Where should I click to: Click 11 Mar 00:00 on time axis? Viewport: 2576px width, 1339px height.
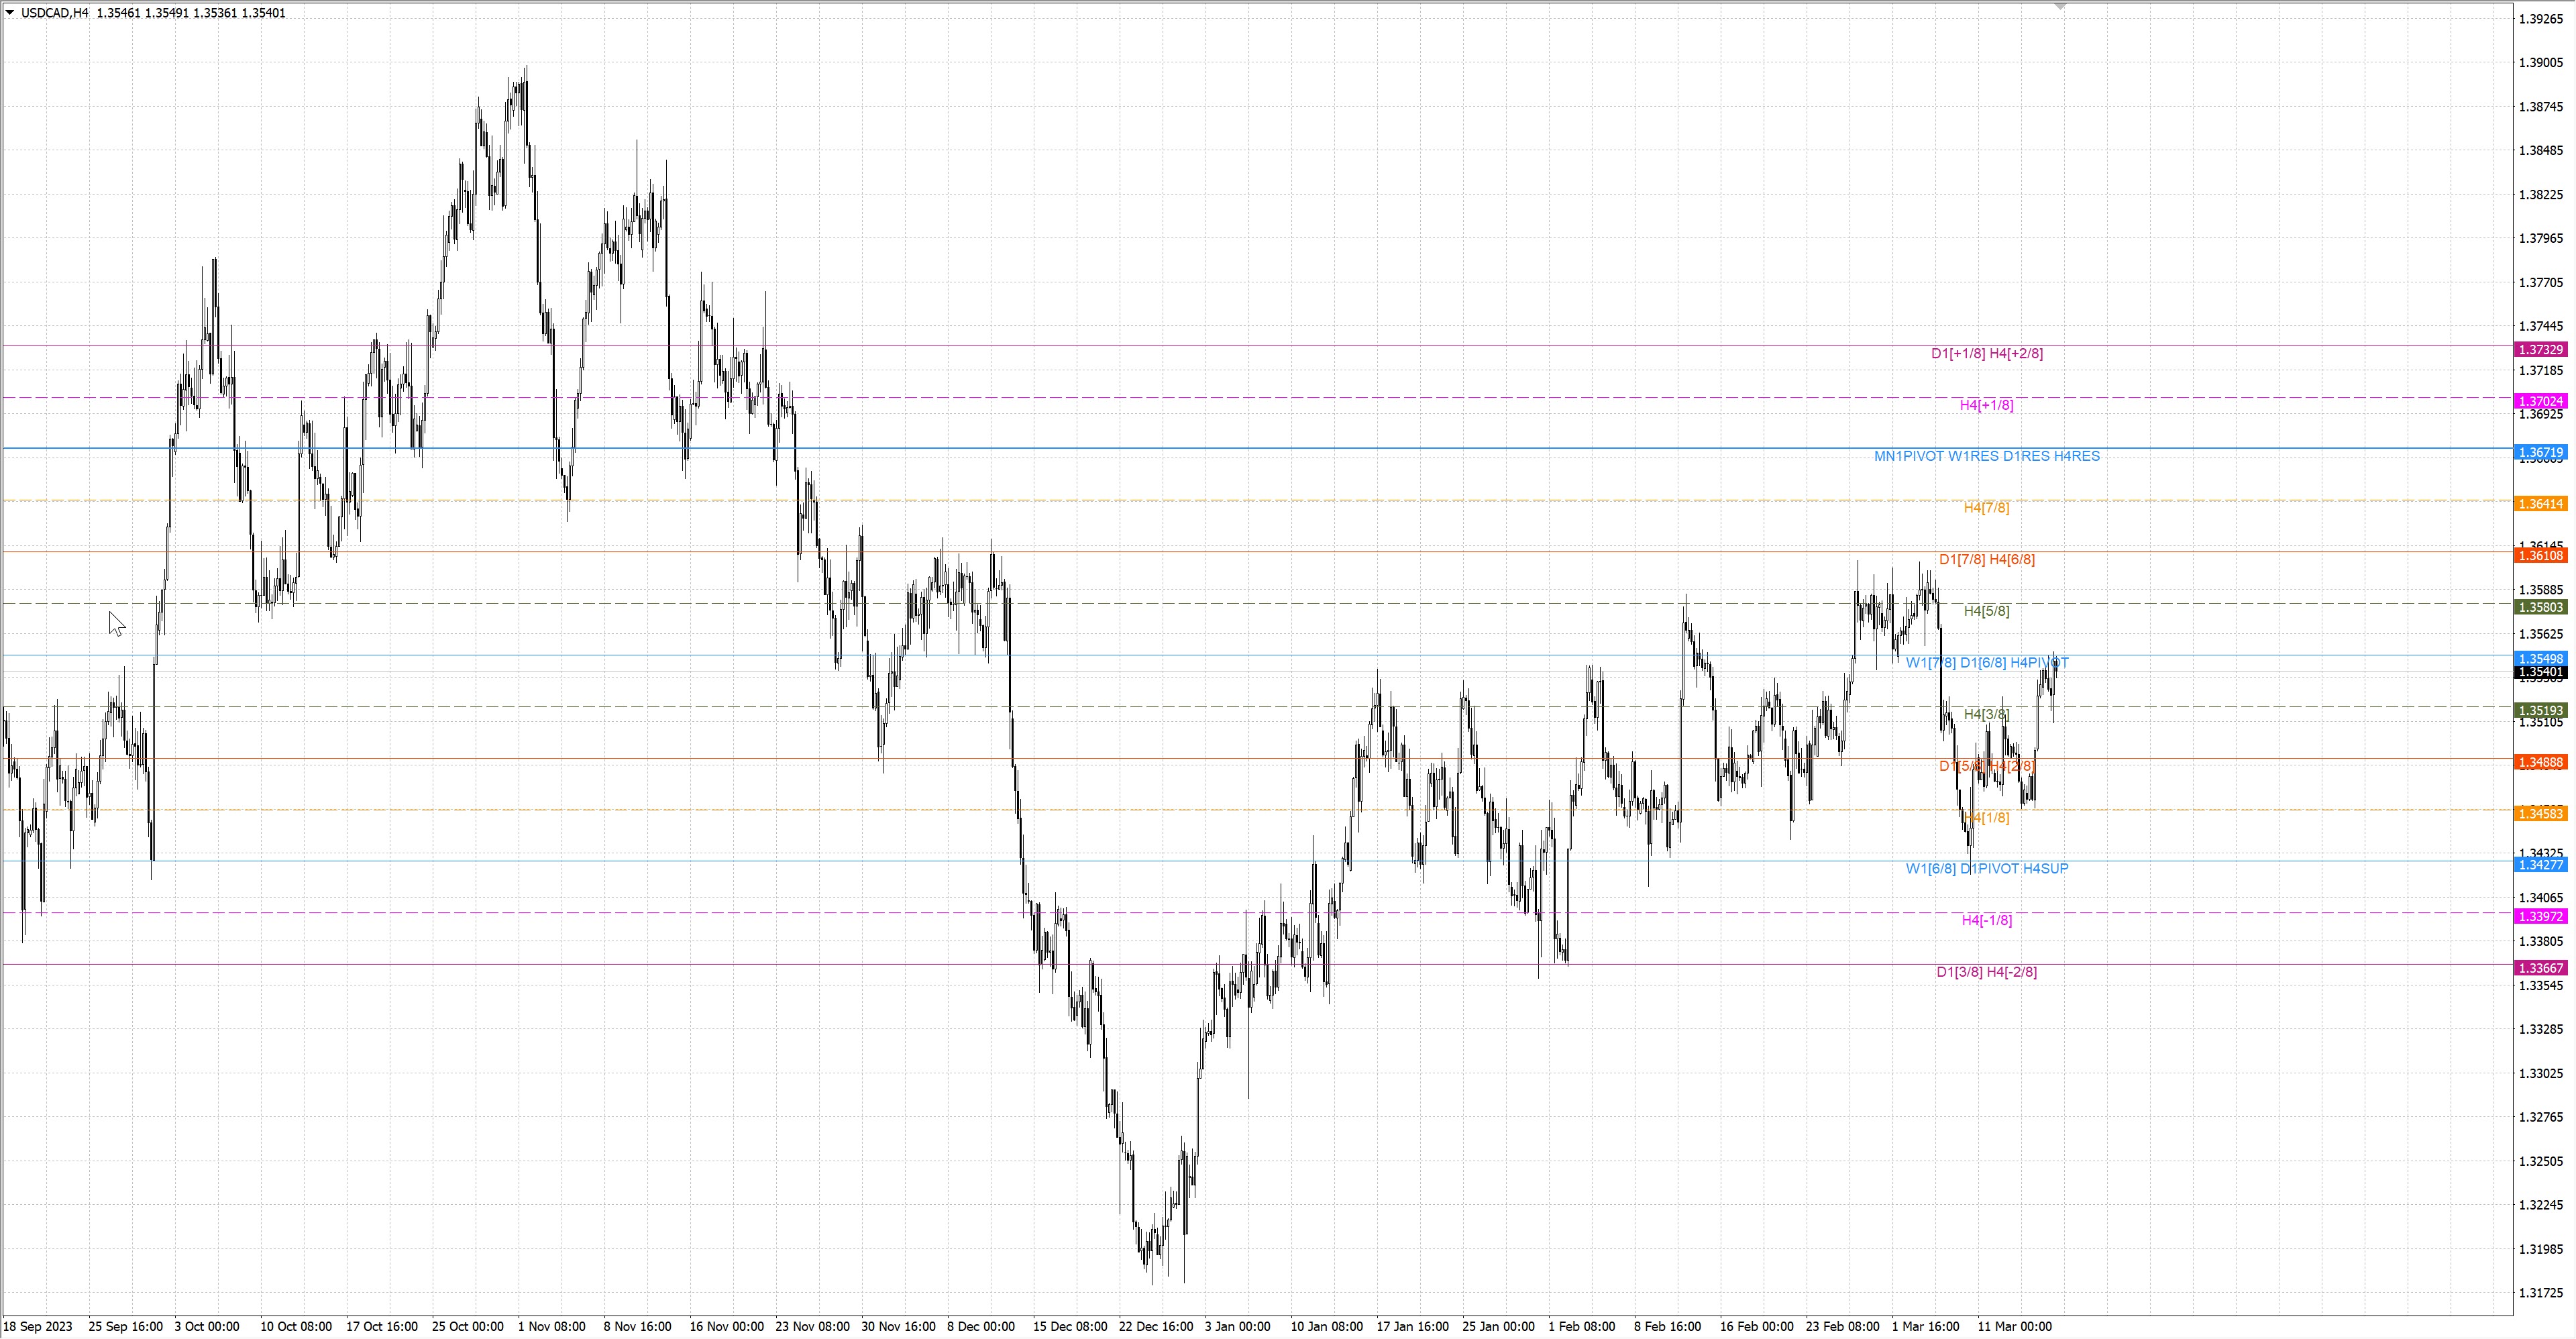[2014, 1327]
